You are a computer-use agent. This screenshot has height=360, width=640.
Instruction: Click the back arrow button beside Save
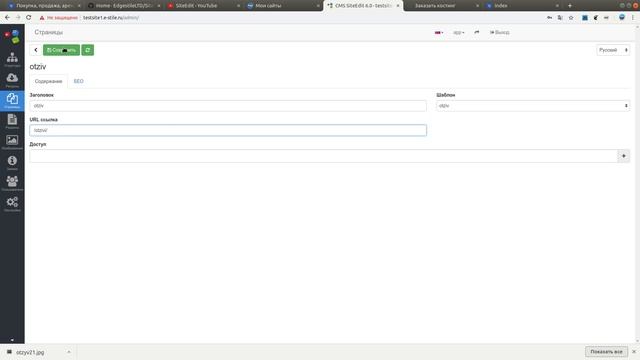(36, 50)
